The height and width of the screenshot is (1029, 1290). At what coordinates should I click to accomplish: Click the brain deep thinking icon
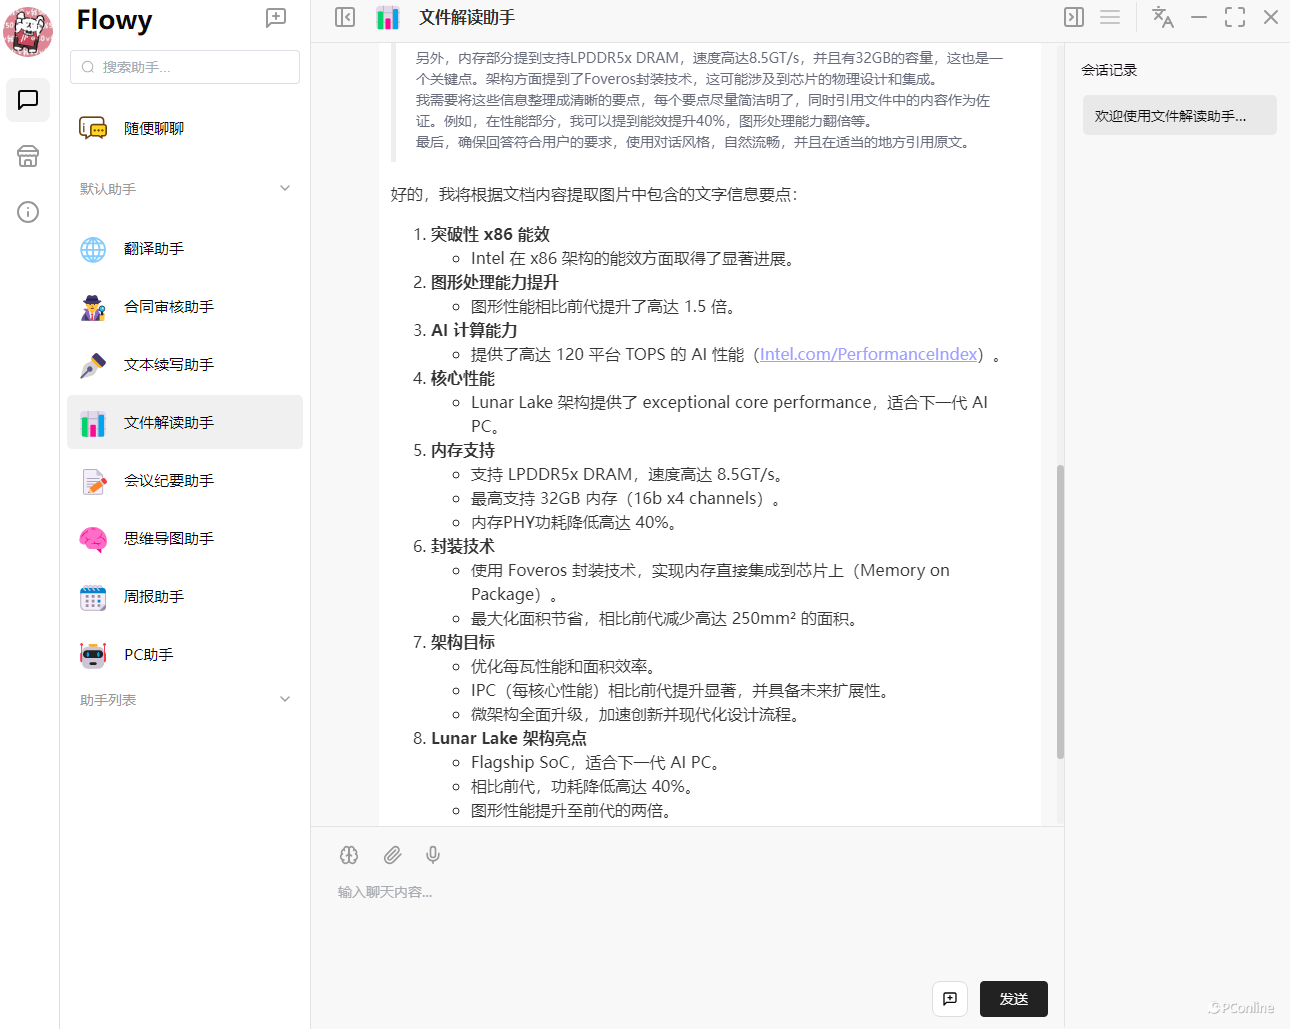coord(349,855)
